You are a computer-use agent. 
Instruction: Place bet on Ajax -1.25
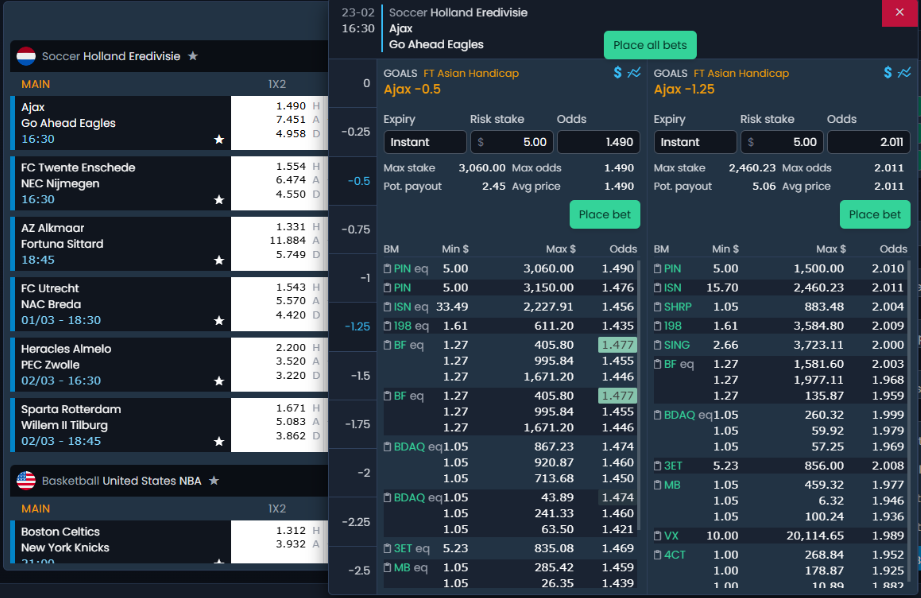tap(875, 214)
